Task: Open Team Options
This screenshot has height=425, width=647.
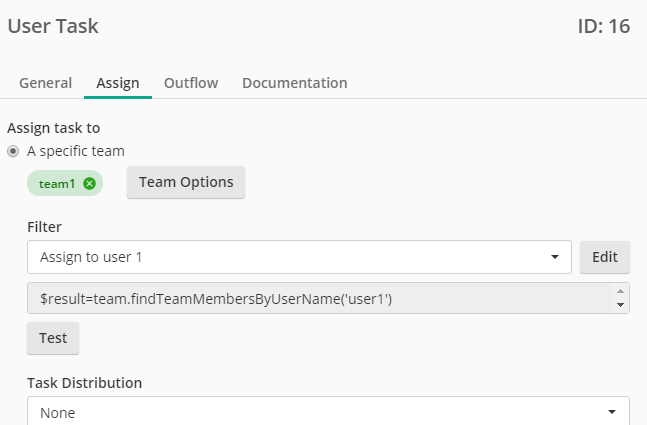Action: pos(186,182)
